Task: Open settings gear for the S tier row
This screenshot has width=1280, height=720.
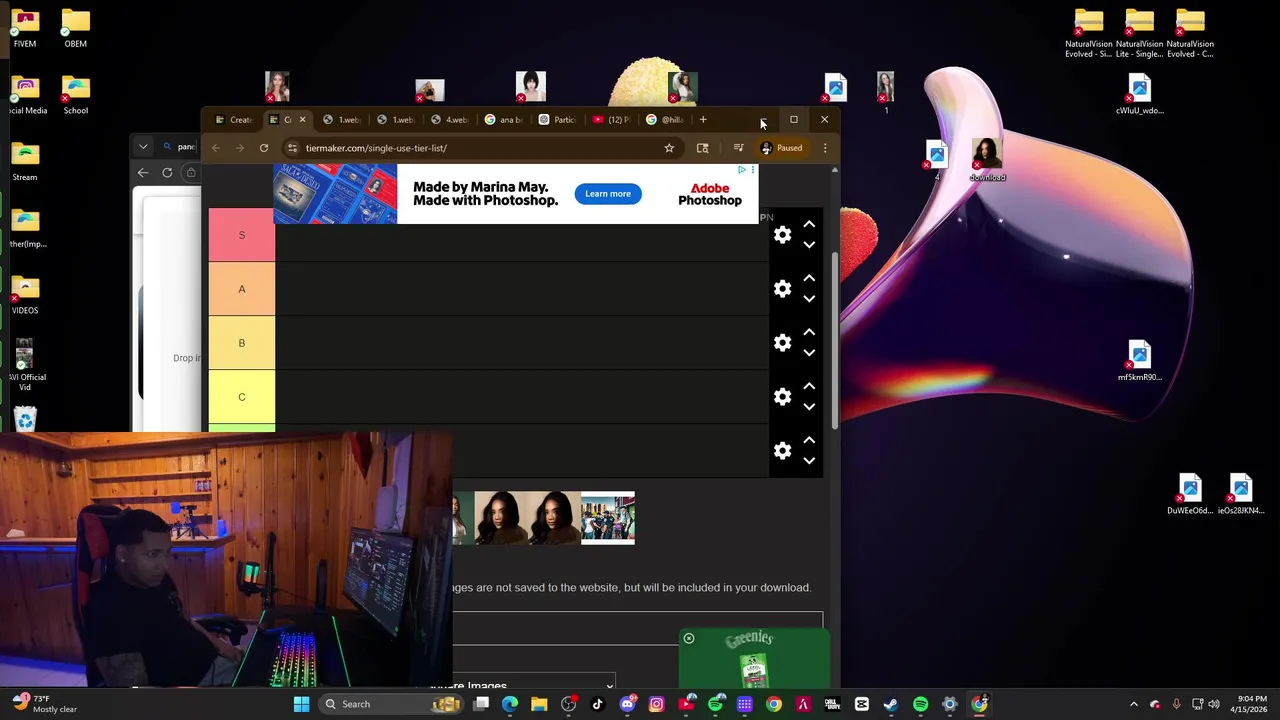Action: [x=782, y=235]
